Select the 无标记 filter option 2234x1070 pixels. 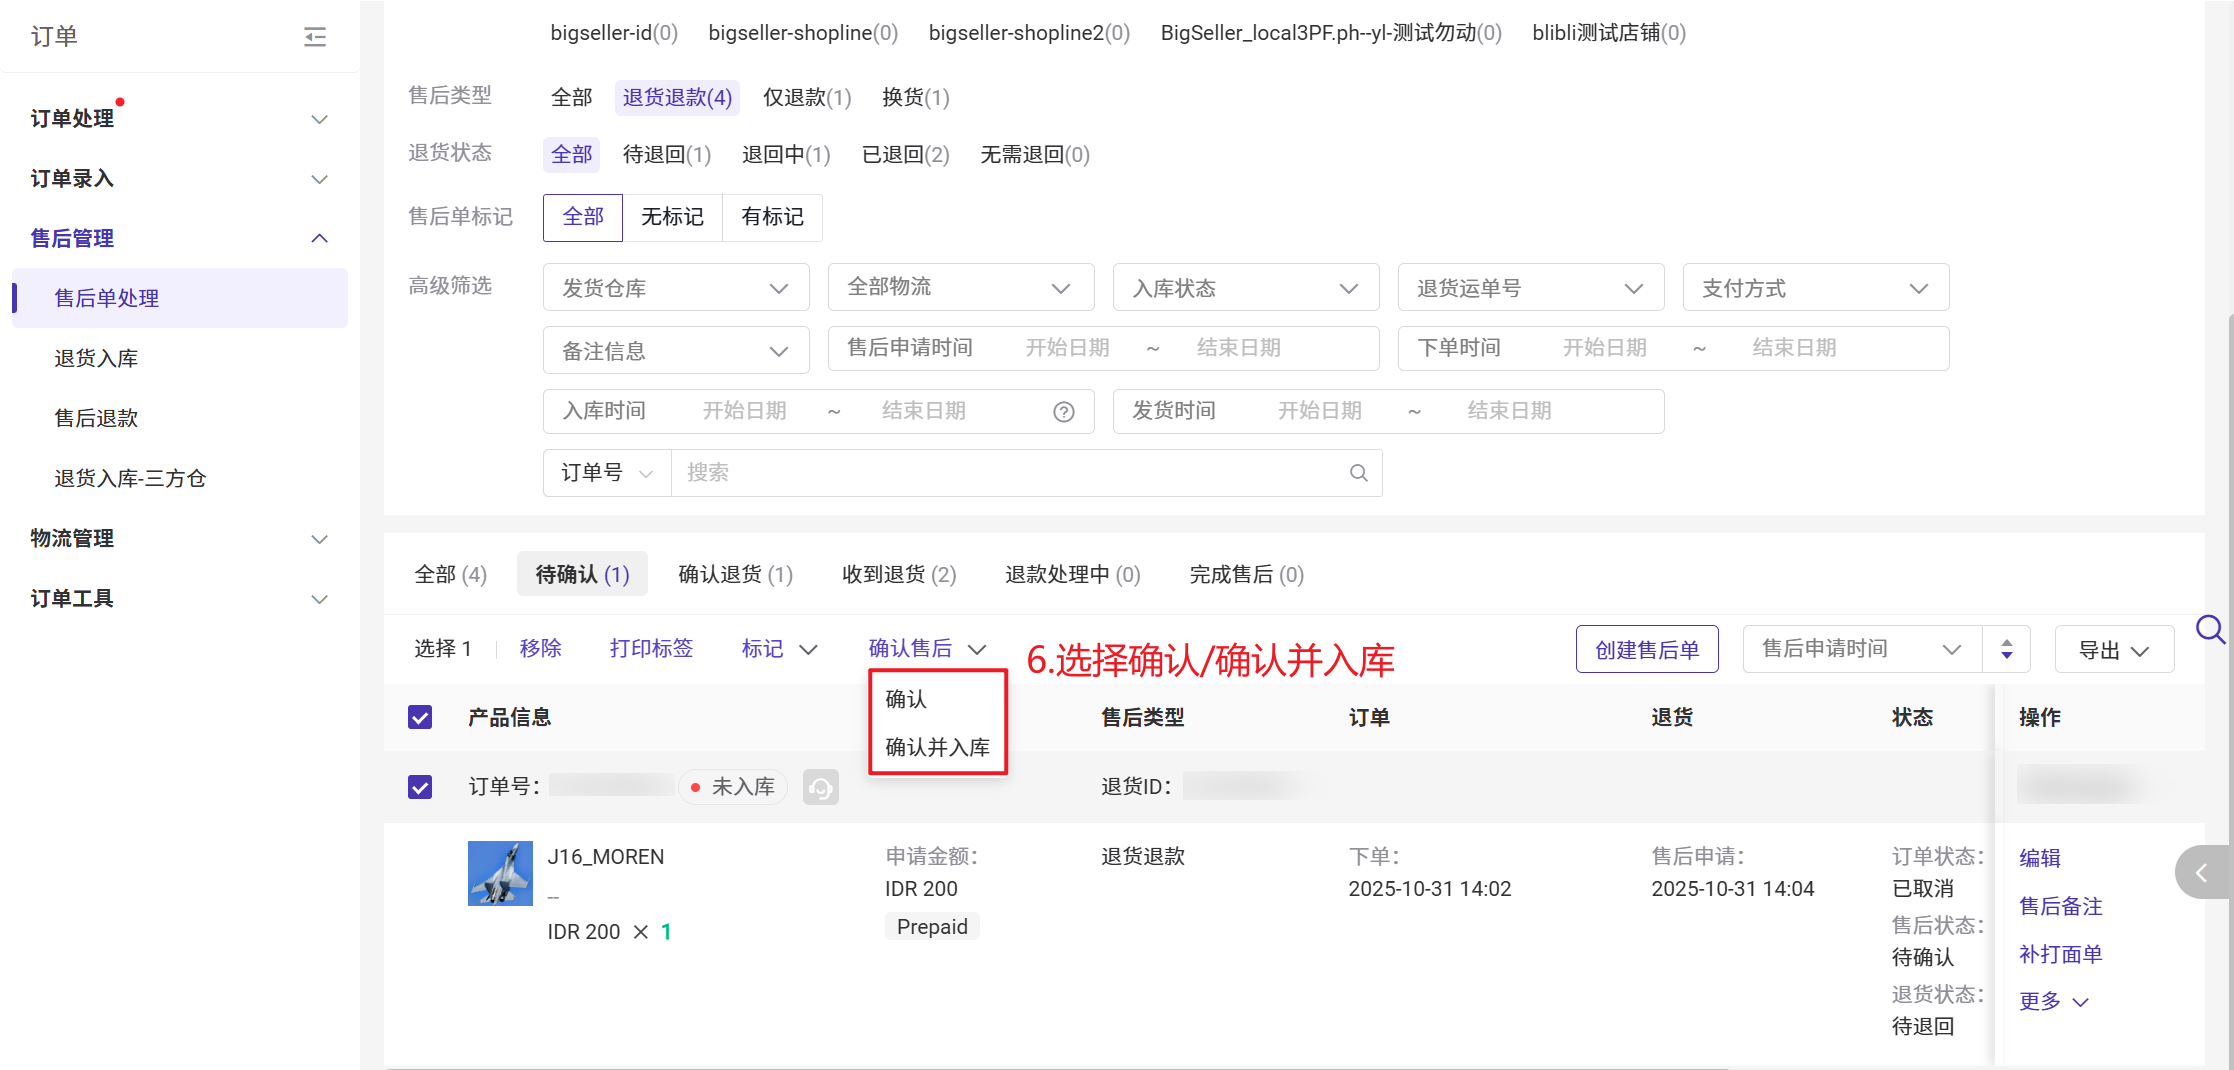point(672,217)
